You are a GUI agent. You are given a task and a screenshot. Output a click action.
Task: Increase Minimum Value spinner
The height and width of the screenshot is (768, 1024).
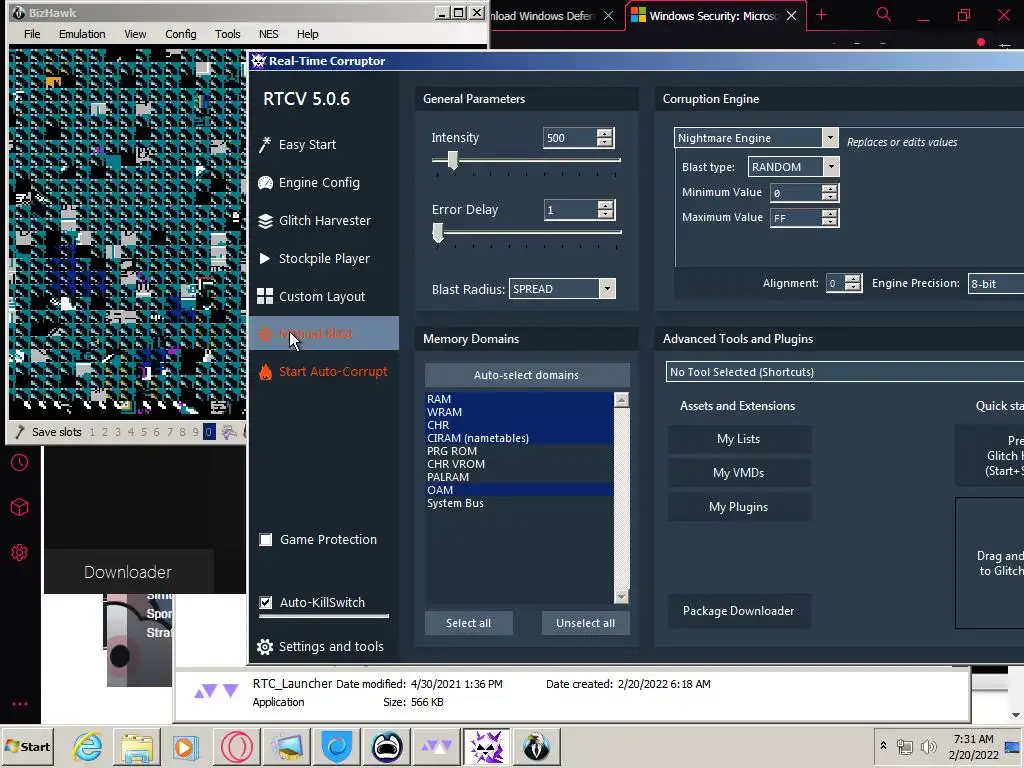pyautogui.click(x=829, y=188)
